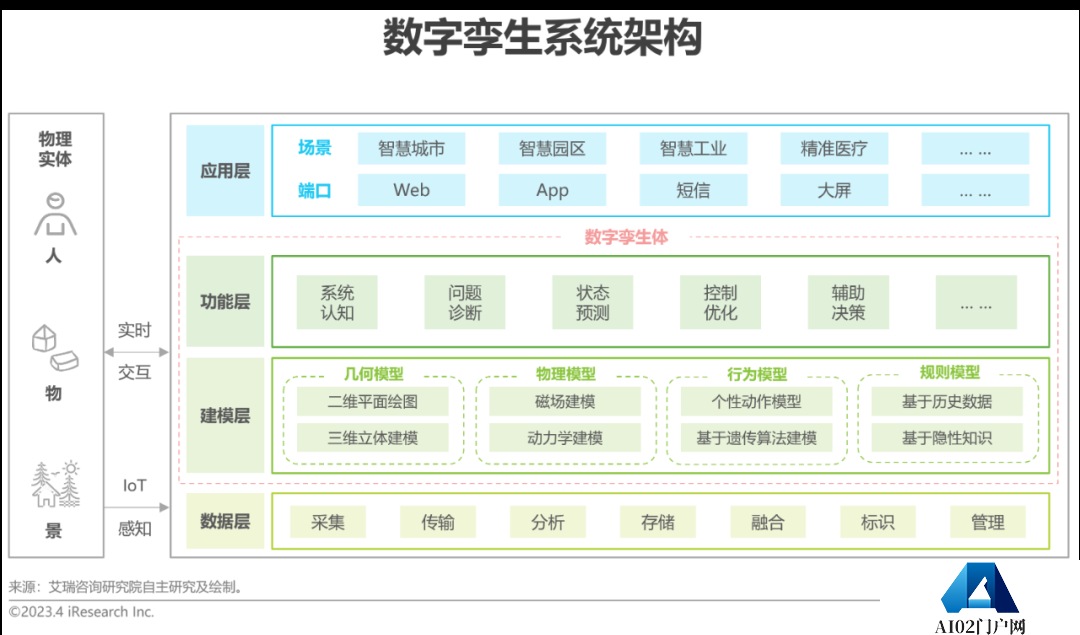Click the 数据层 layer label
1080x635 pixels.
(225, 521)
